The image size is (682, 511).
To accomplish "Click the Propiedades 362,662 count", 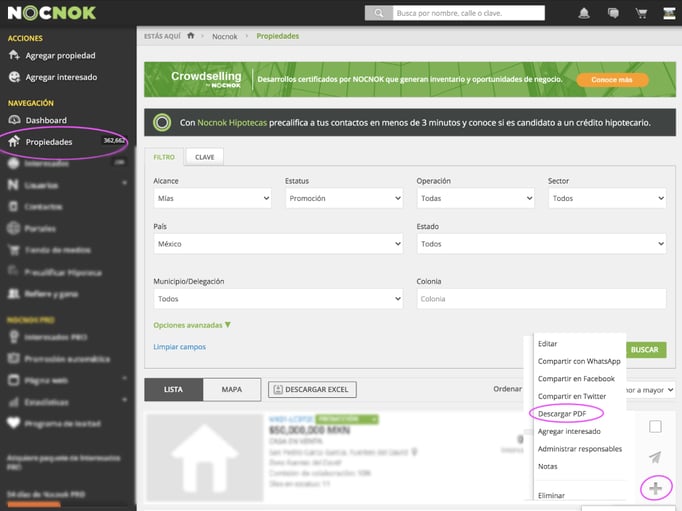I will 114,140.
